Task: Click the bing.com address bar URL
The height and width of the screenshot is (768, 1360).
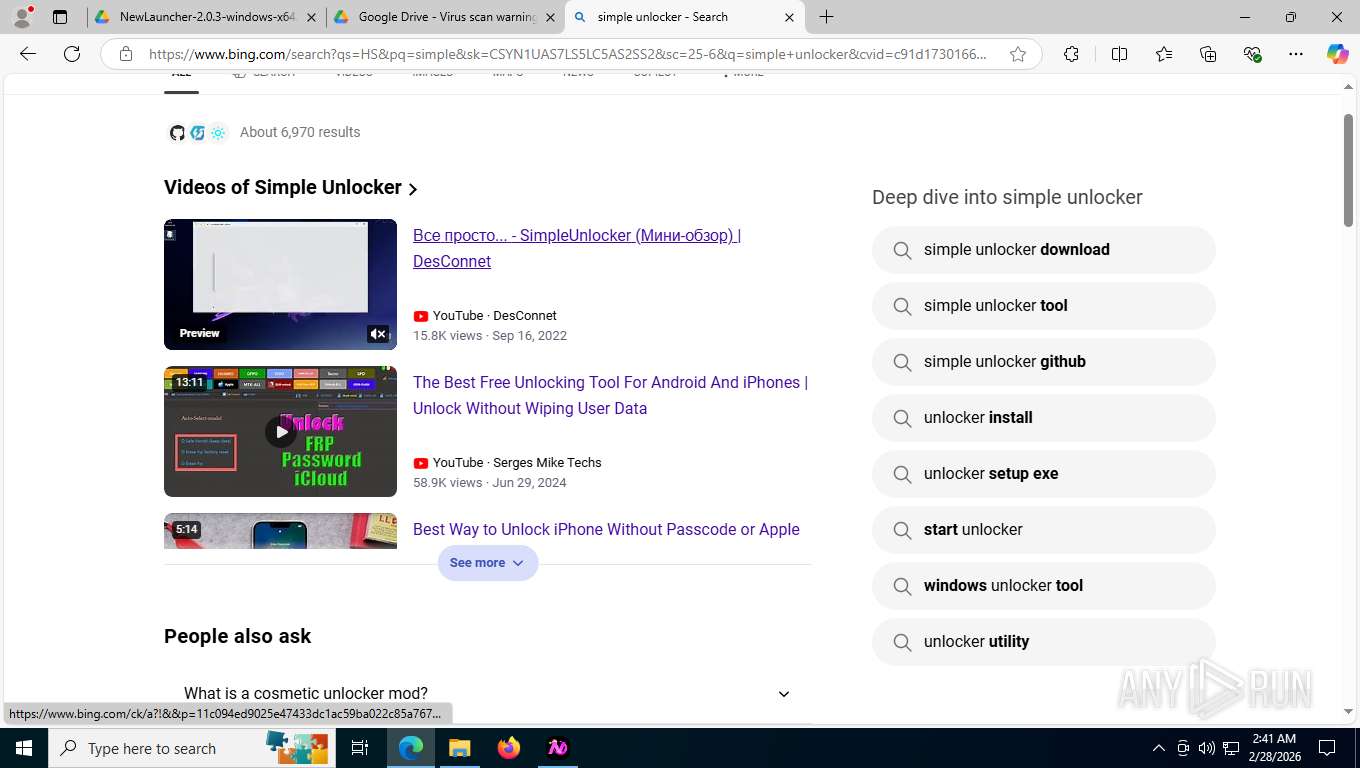Action: (x=567, y=54)
